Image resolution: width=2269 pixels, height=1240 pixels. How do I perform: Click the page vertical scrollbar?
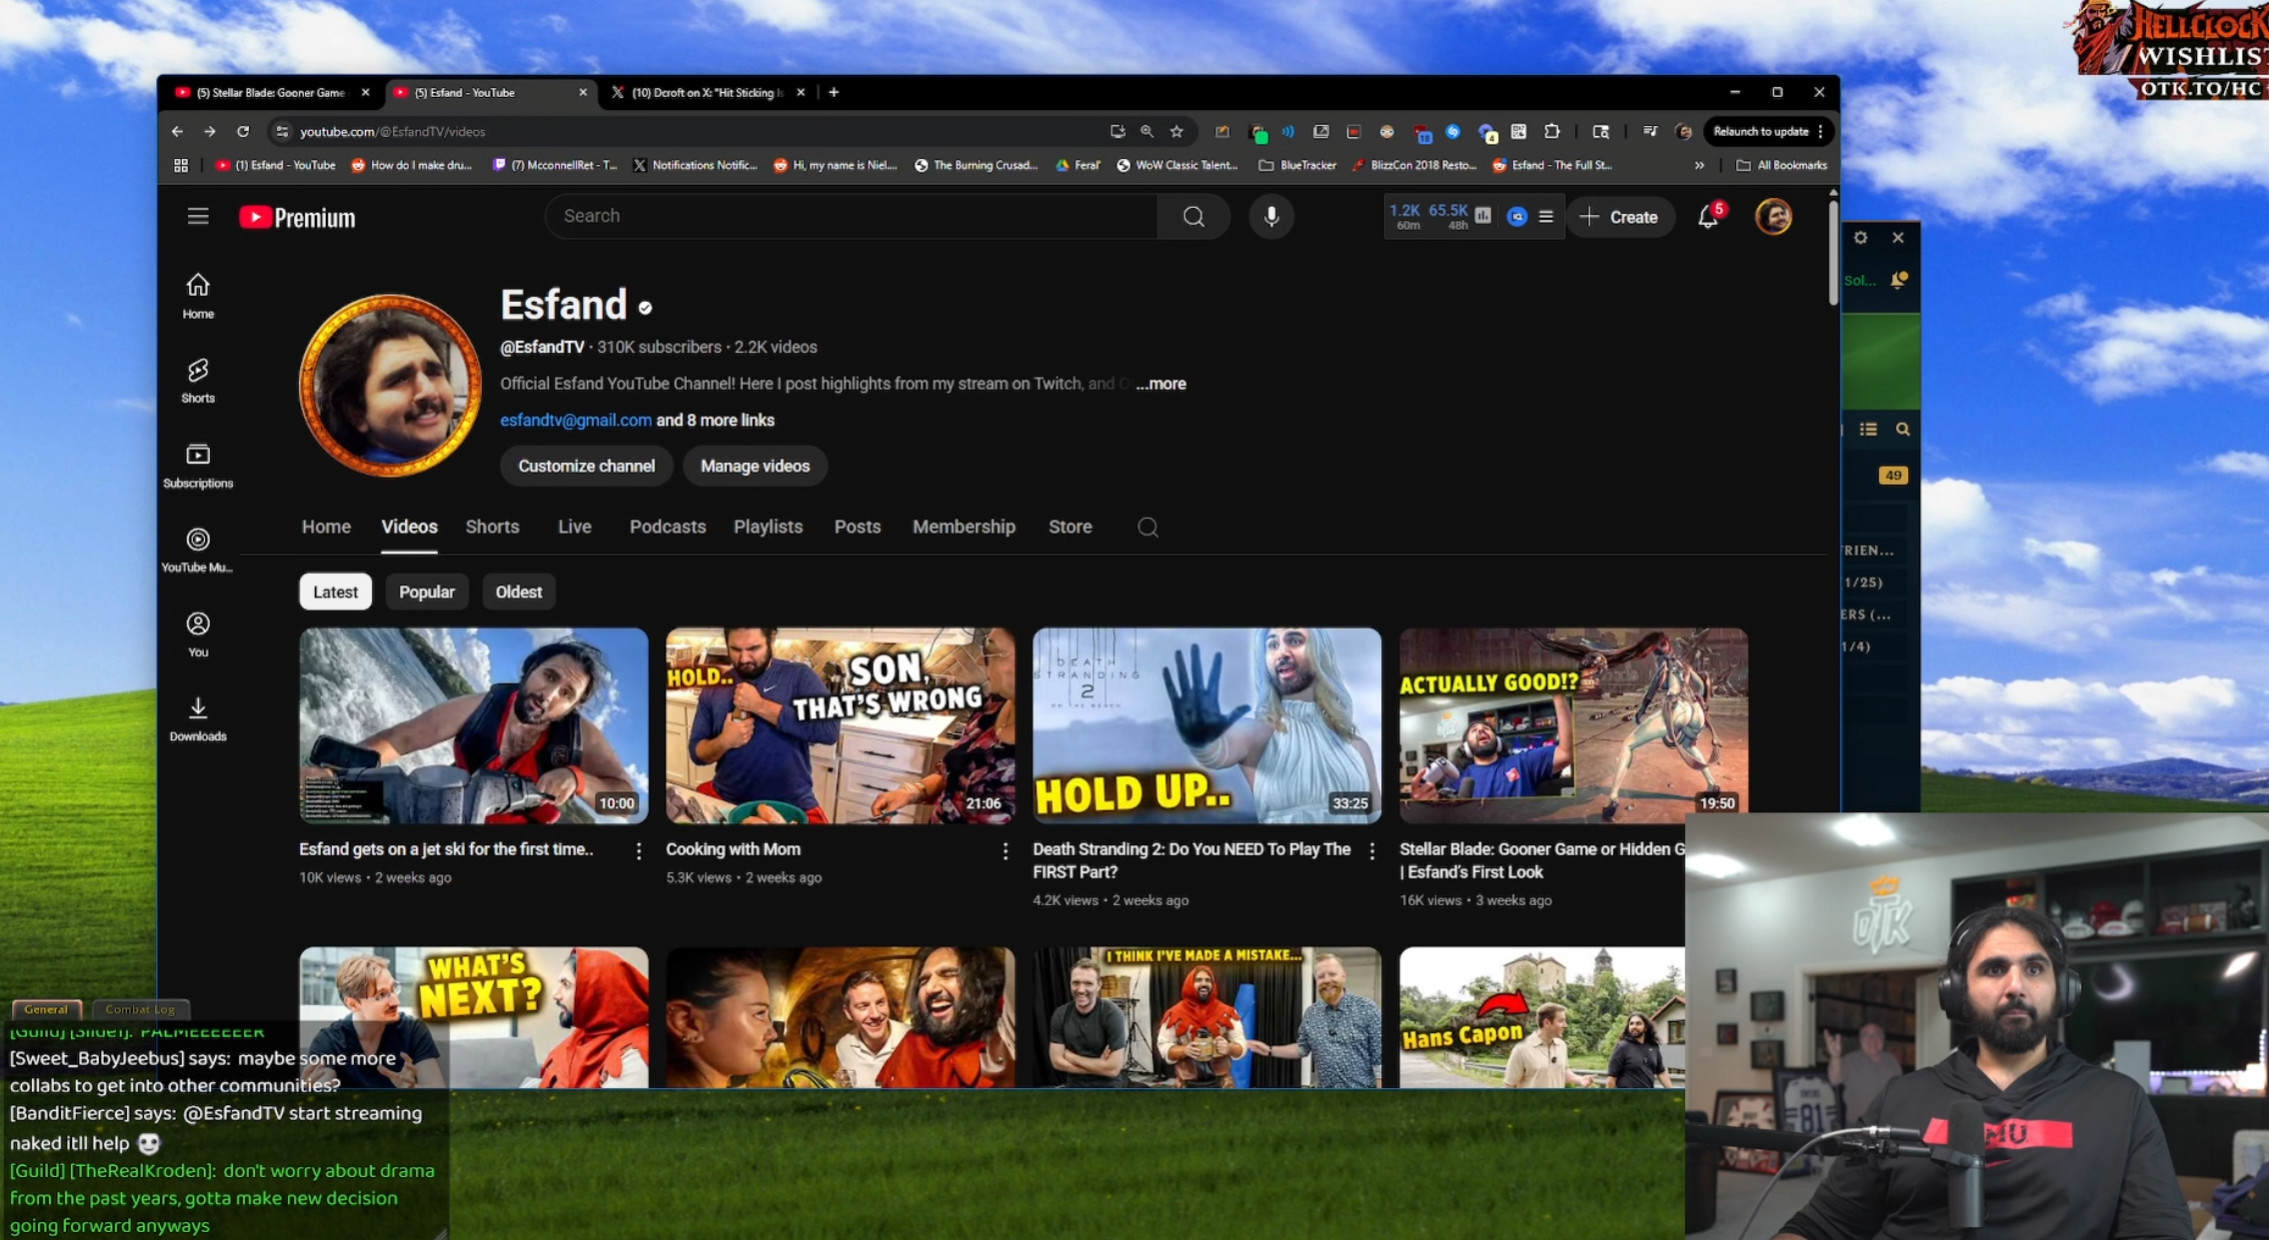pos(1832,253)
